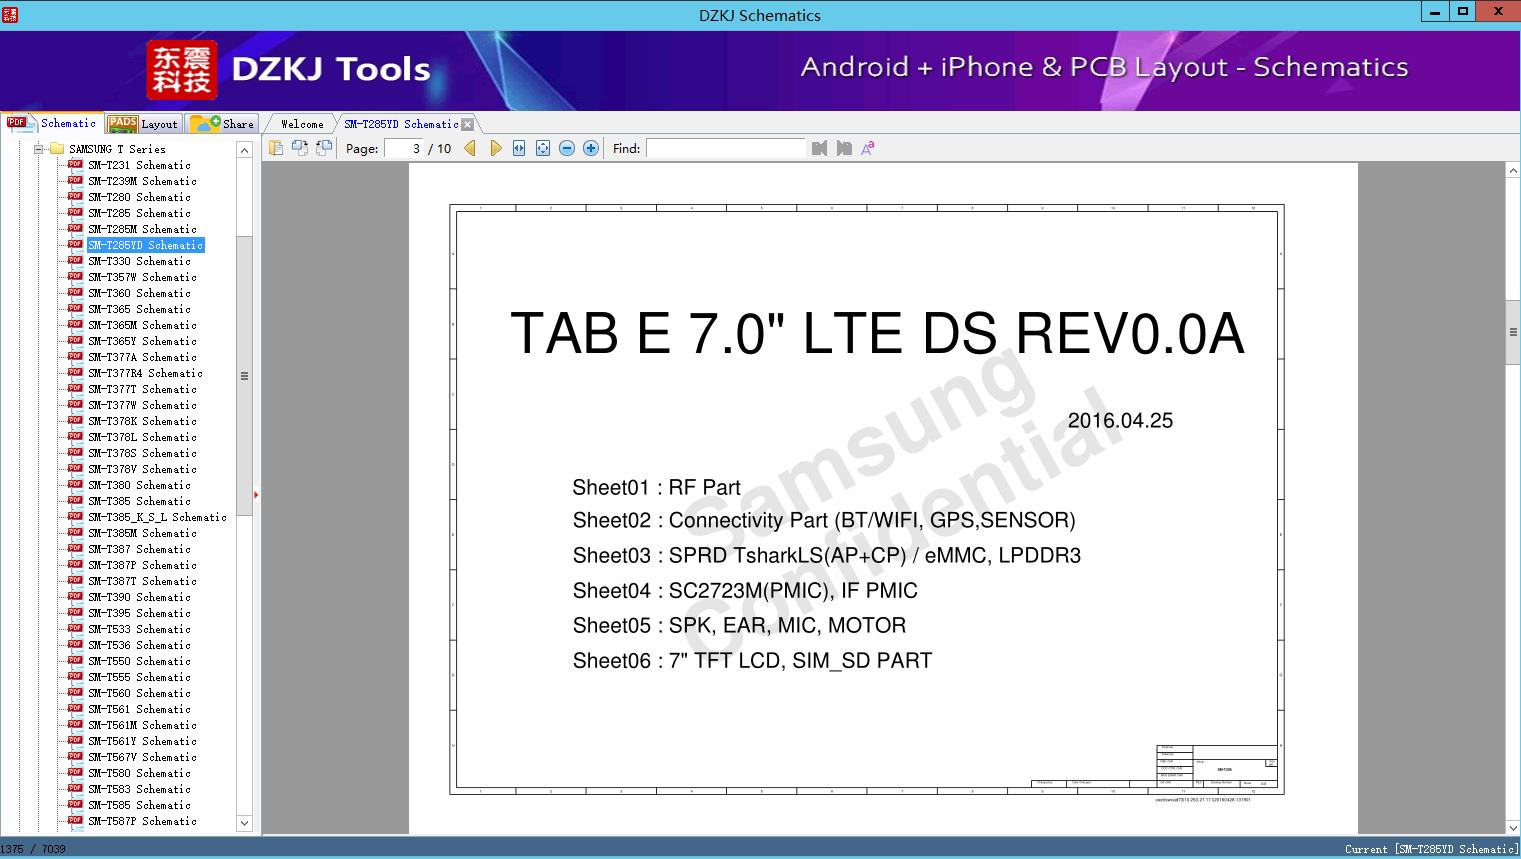Fit whole page in view
This screenshot has height=859, width=1521.
pyautogui.click(x=543, y=148)
